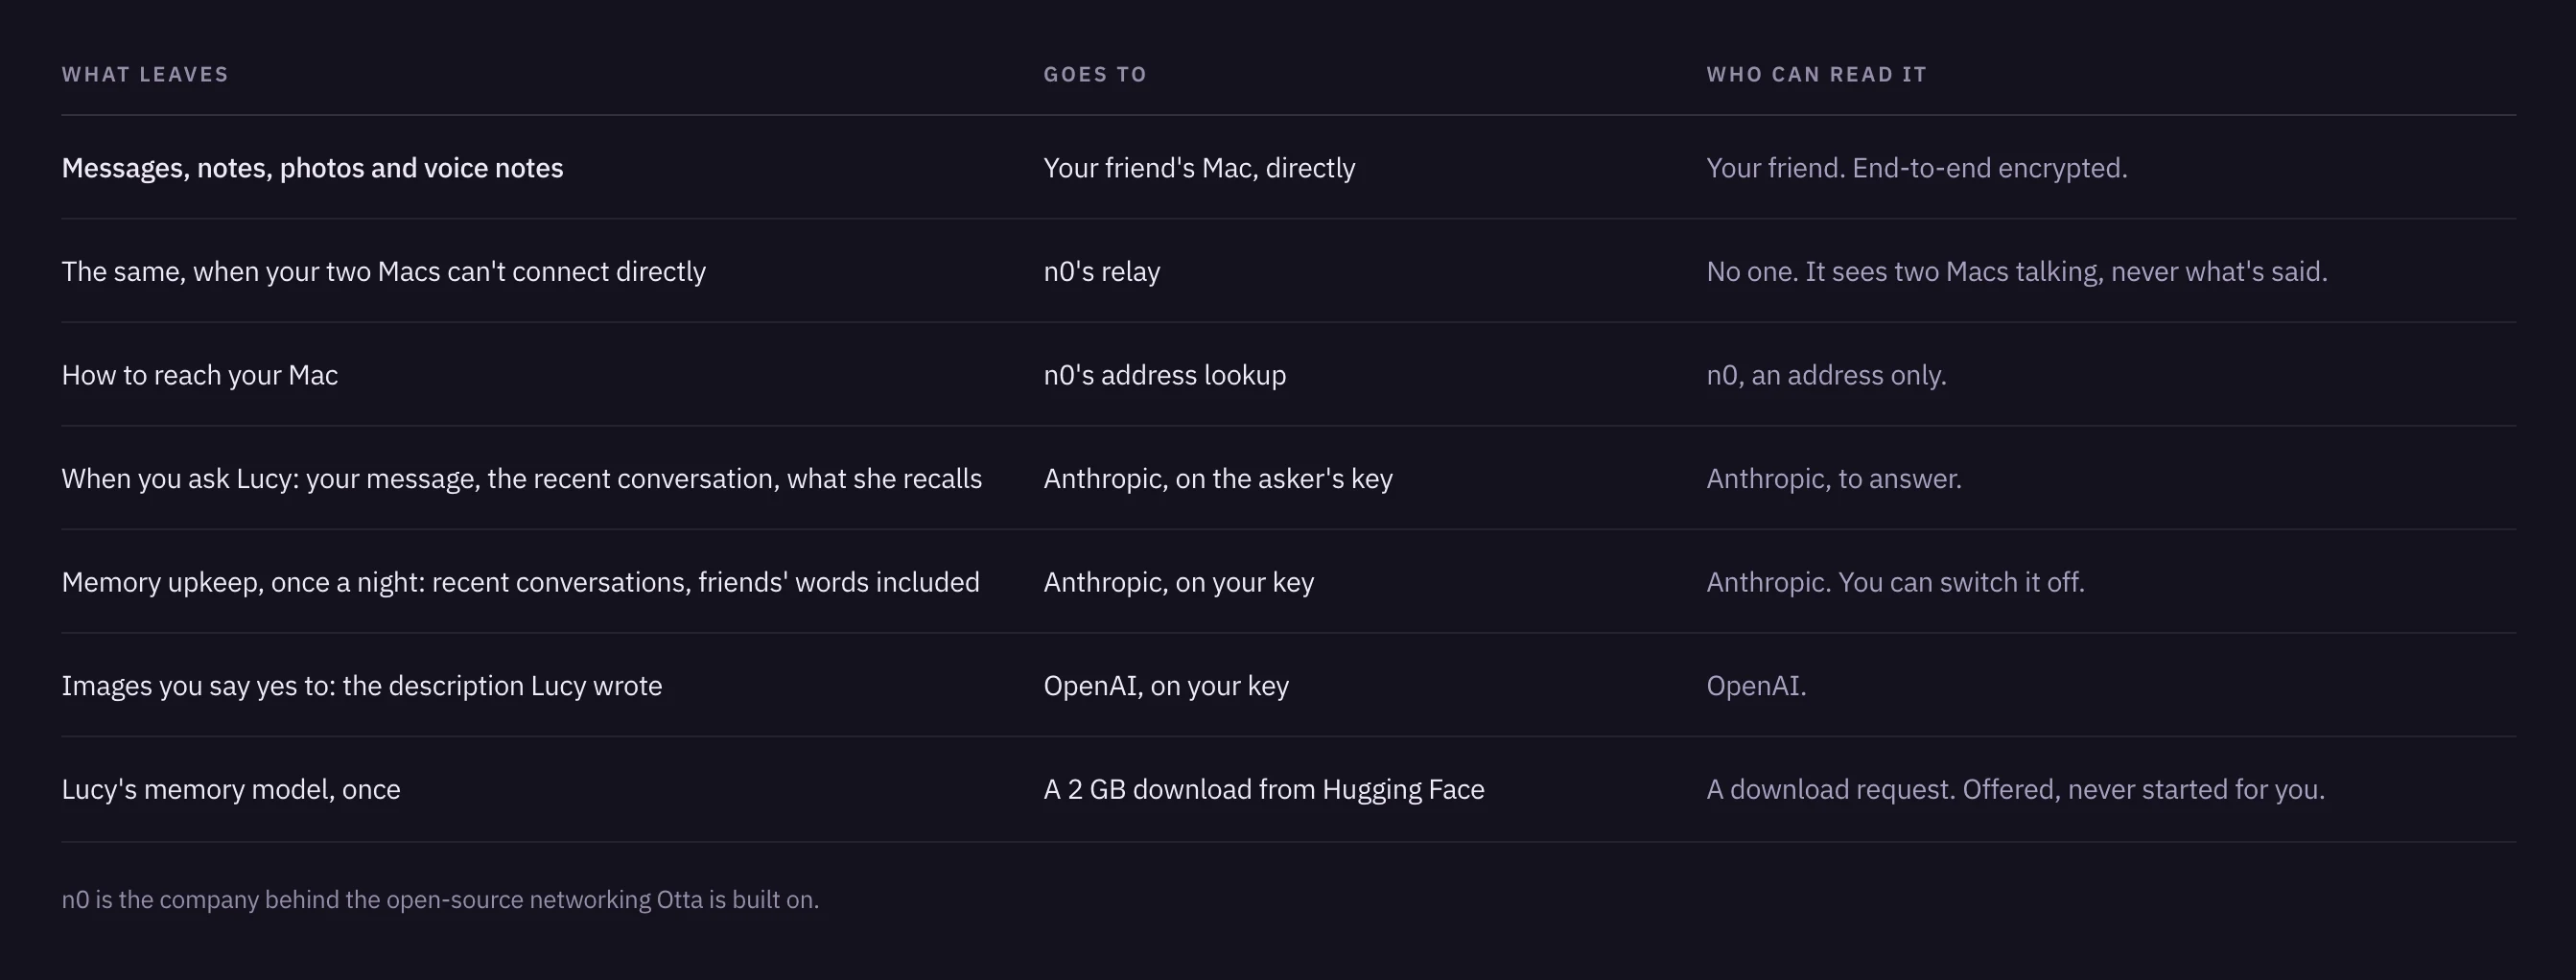Select 'Images you say yes to' row text
The height and width of the screenshot is (980, 2576).
click(x=362, y=686)
